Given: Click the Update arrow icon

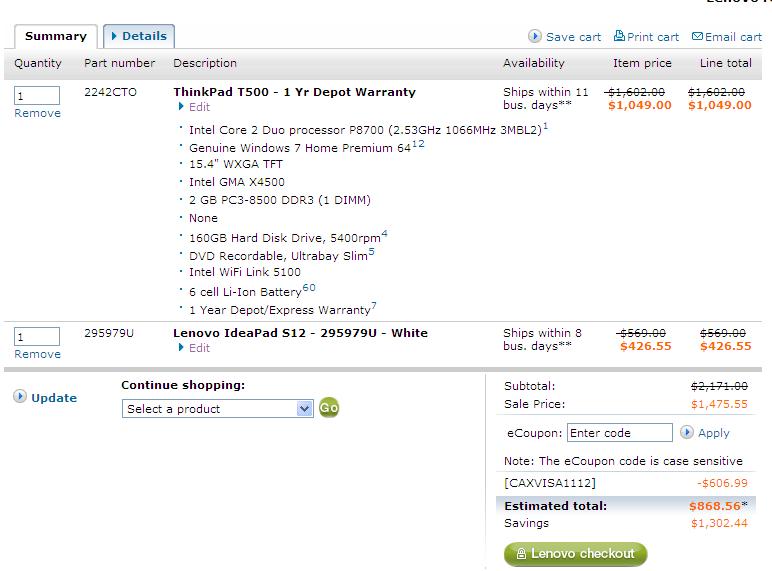Looking at the screenshot, I should (x=20, y=397).
